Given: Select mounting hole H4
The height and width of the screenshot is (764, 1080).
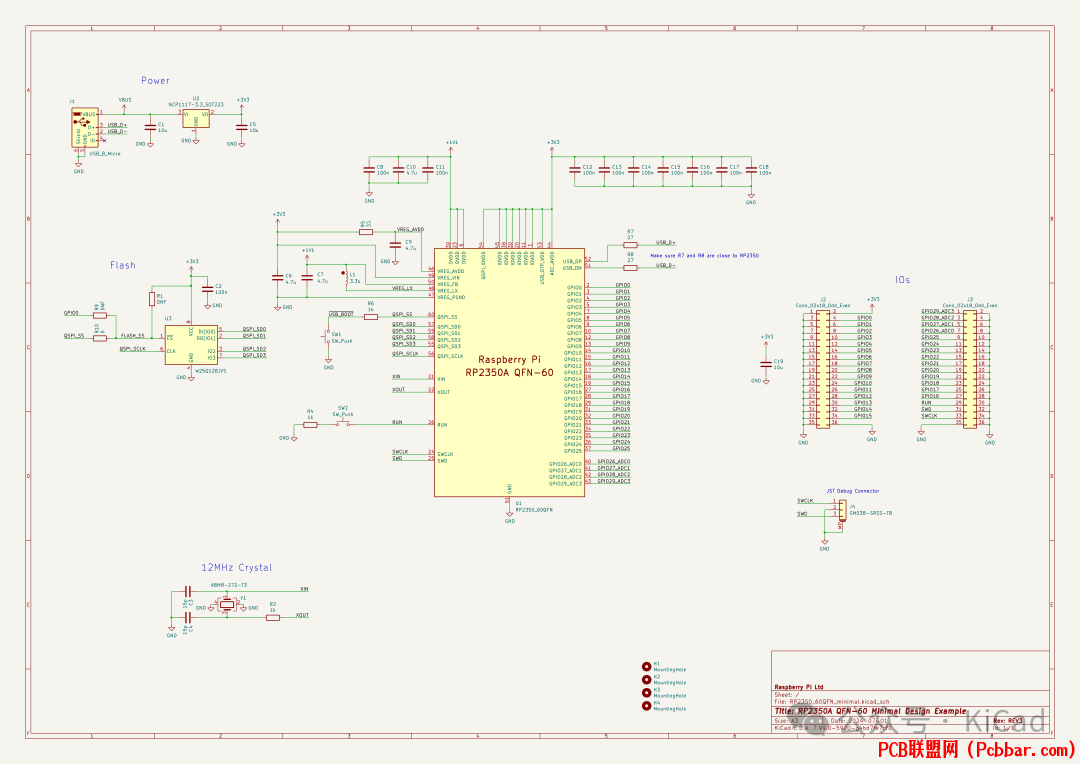Looking at the screenshot, I should pyautogui.click(x=646, y=705).
